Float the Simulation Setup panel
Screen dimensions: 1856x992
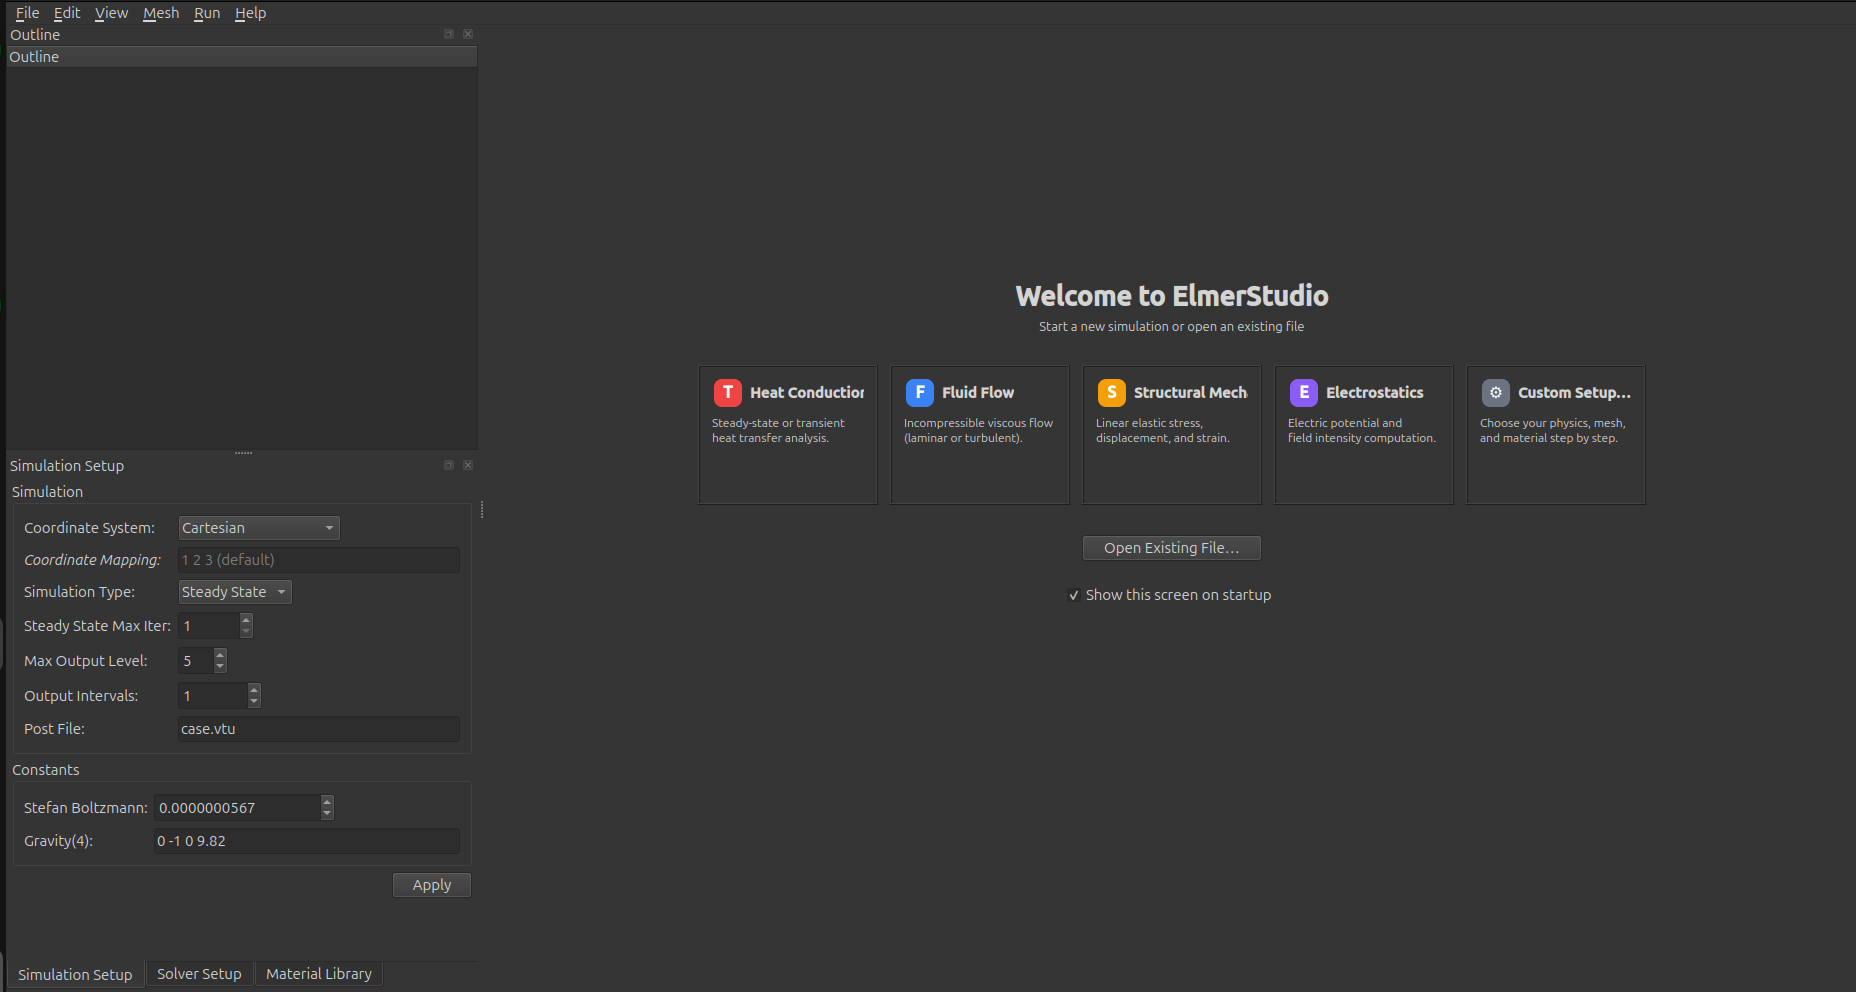coord(449,465)
